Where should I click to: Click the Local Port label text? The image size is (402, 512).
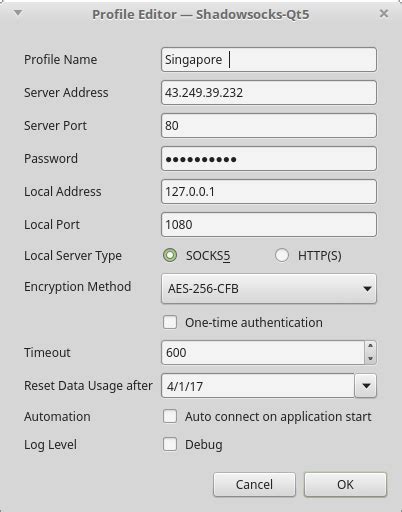pos(52,225)
